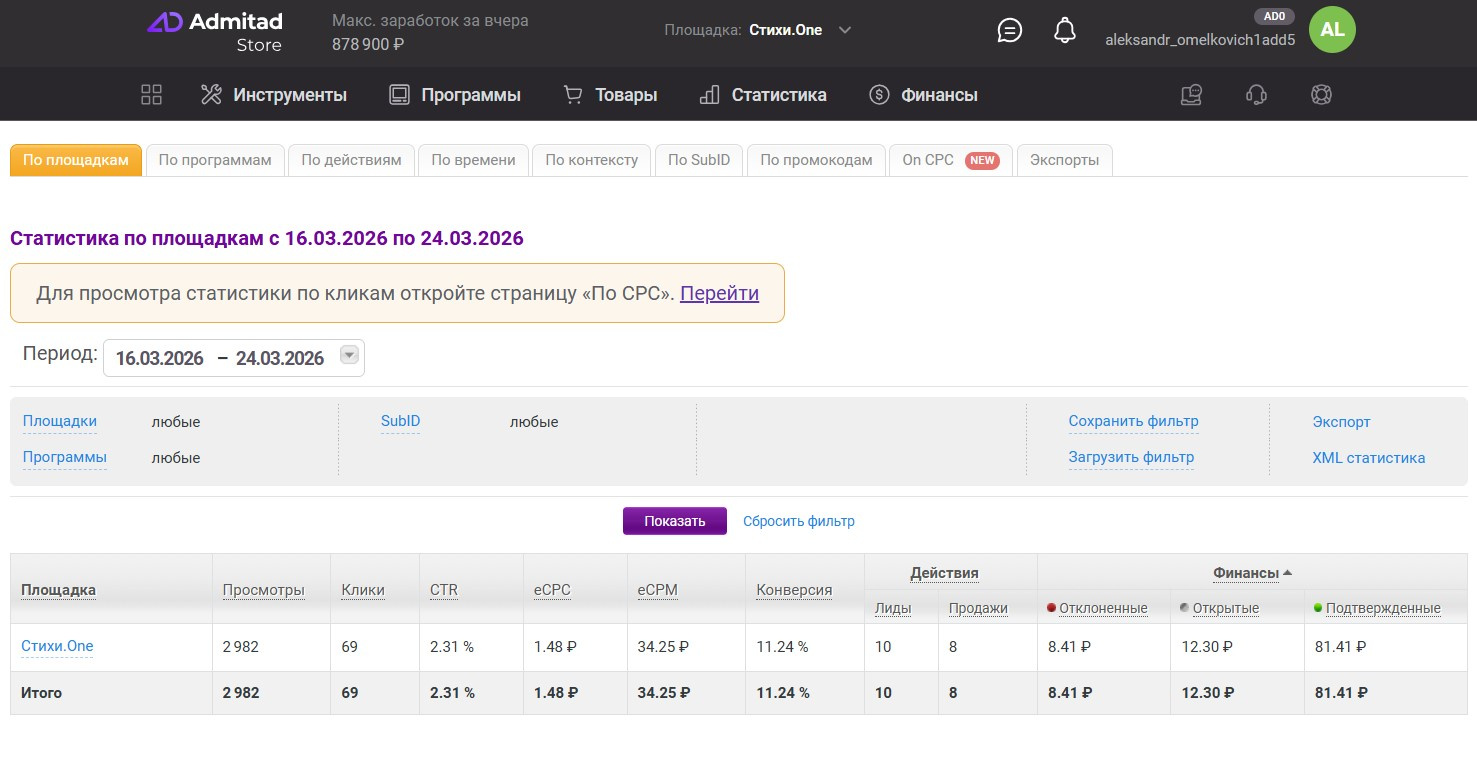The height and width of the screenshot is (766, 1477).
Task: Click the lifebuoy help icon
Action: pyautogui.click(x=1321, y=95)
